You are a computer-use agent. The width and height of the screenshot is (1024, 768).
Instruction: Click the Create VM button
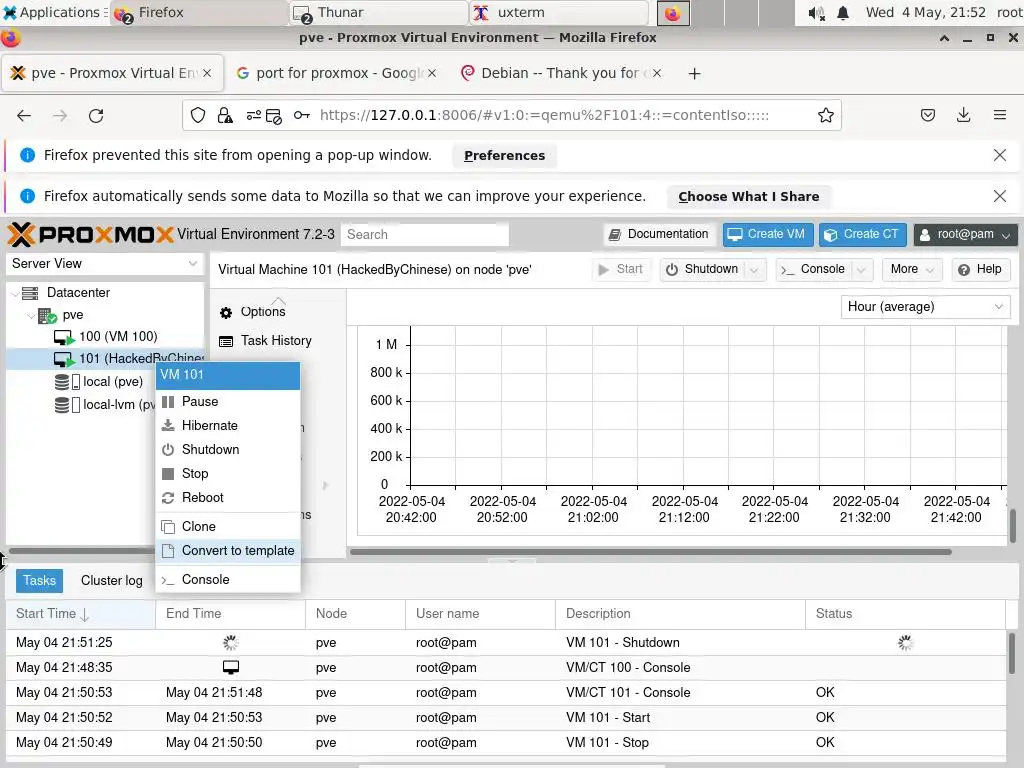768,234
